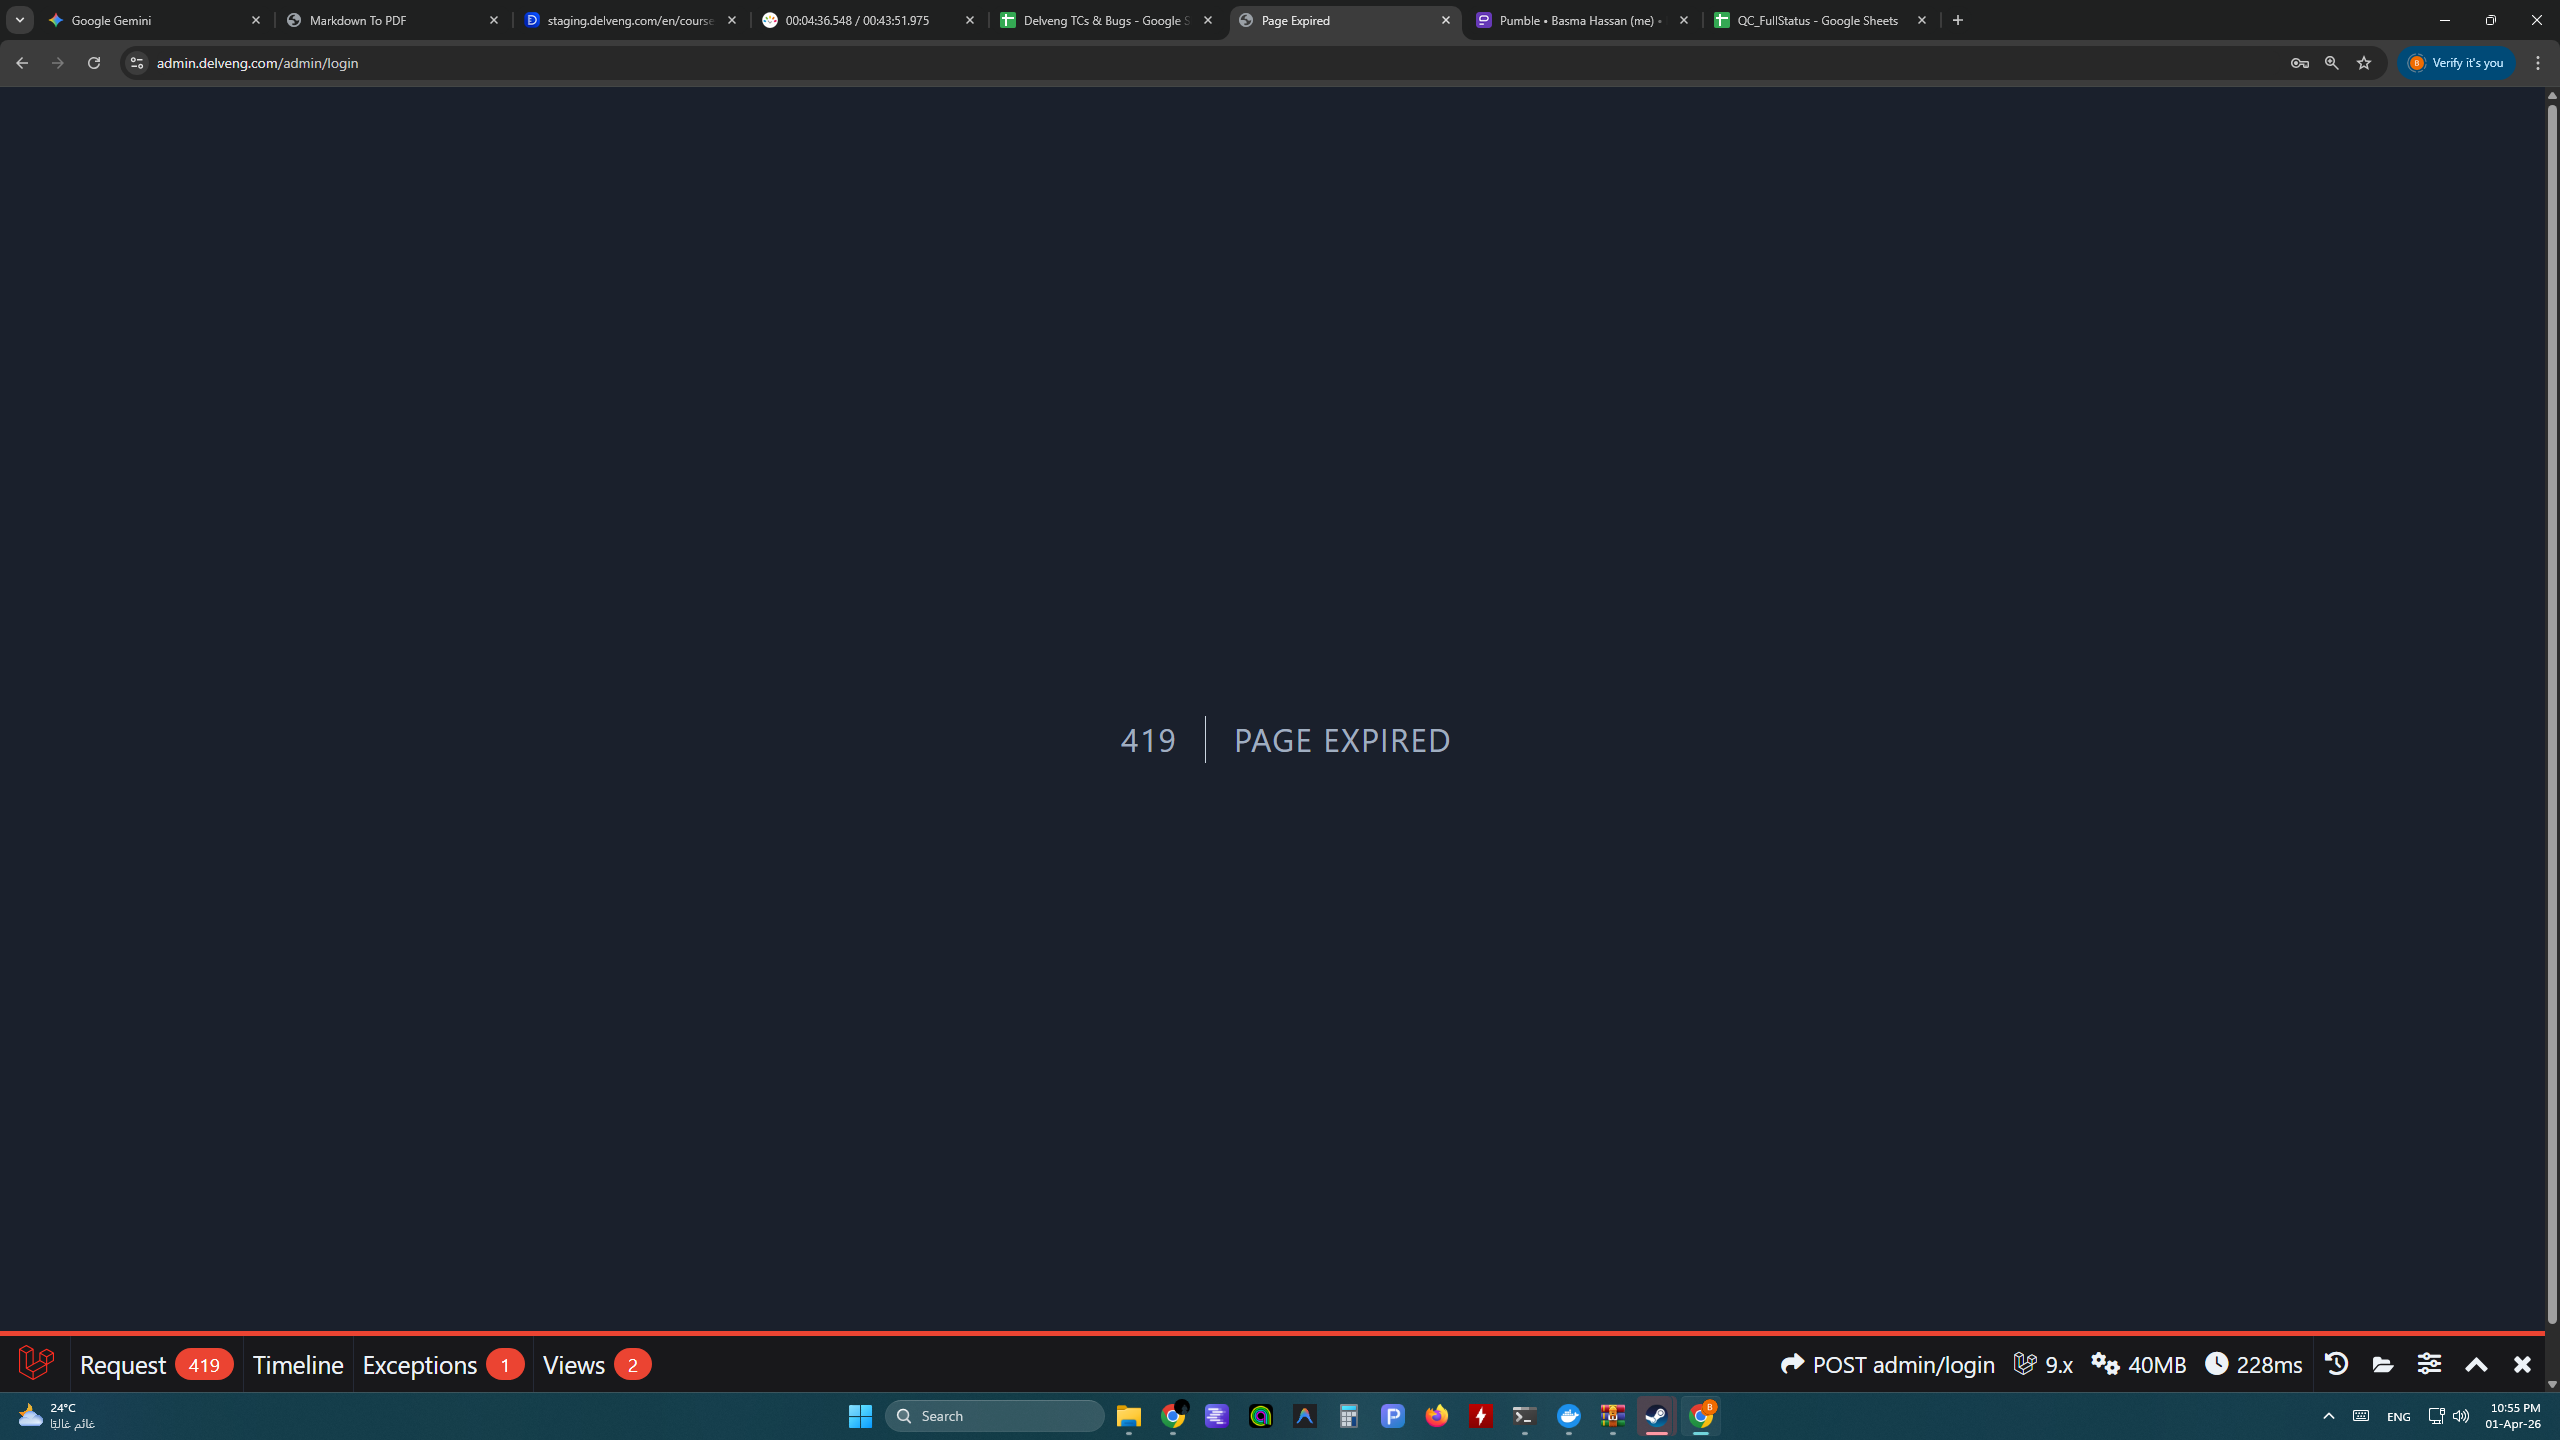The height and width of the screenshot is (1440, 2560).
Task: Open the Timeline debugbar tab
Action: coord(297,1364)
